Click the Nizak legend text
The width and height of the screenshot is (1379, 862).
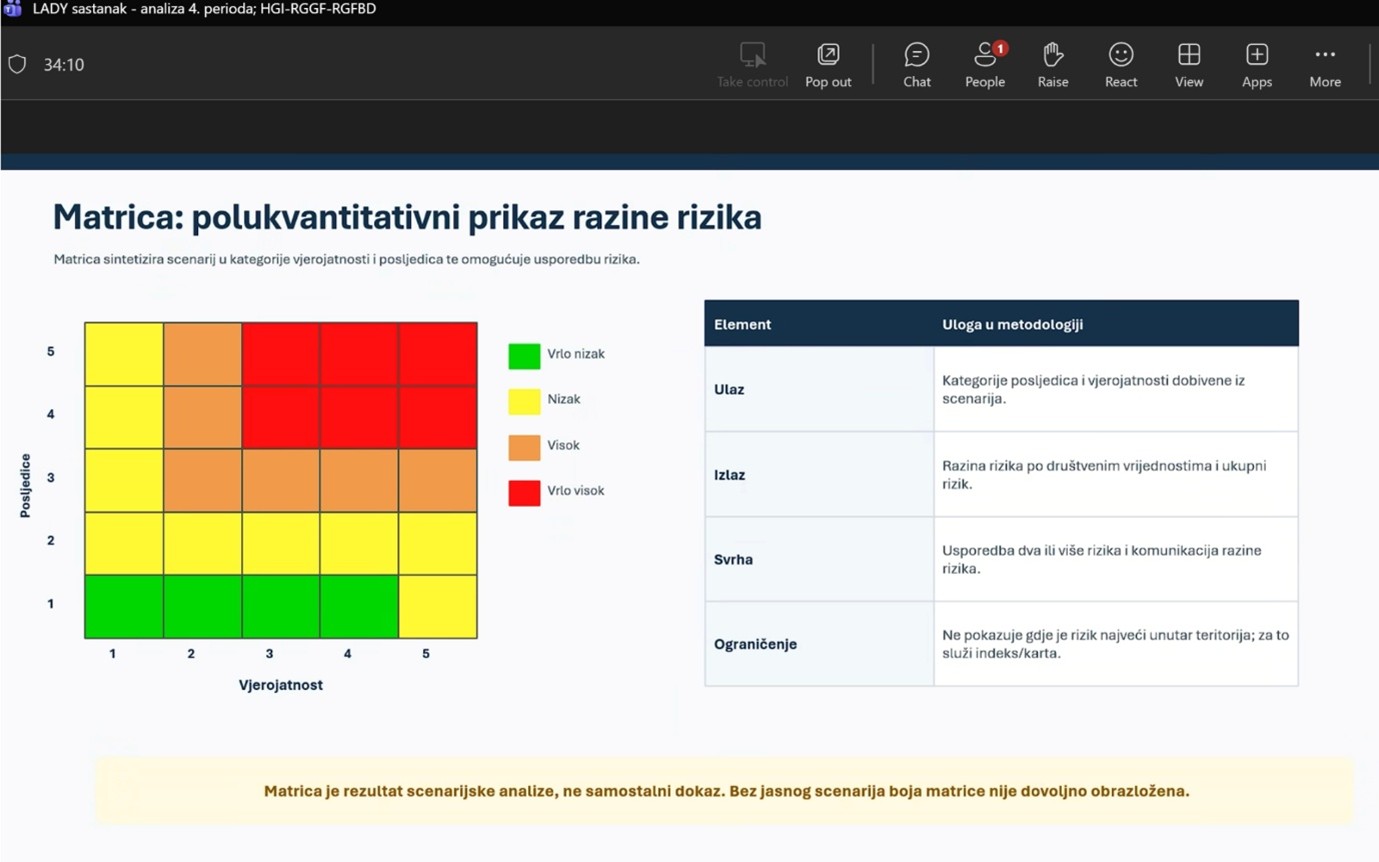click(x=564, y=400)
